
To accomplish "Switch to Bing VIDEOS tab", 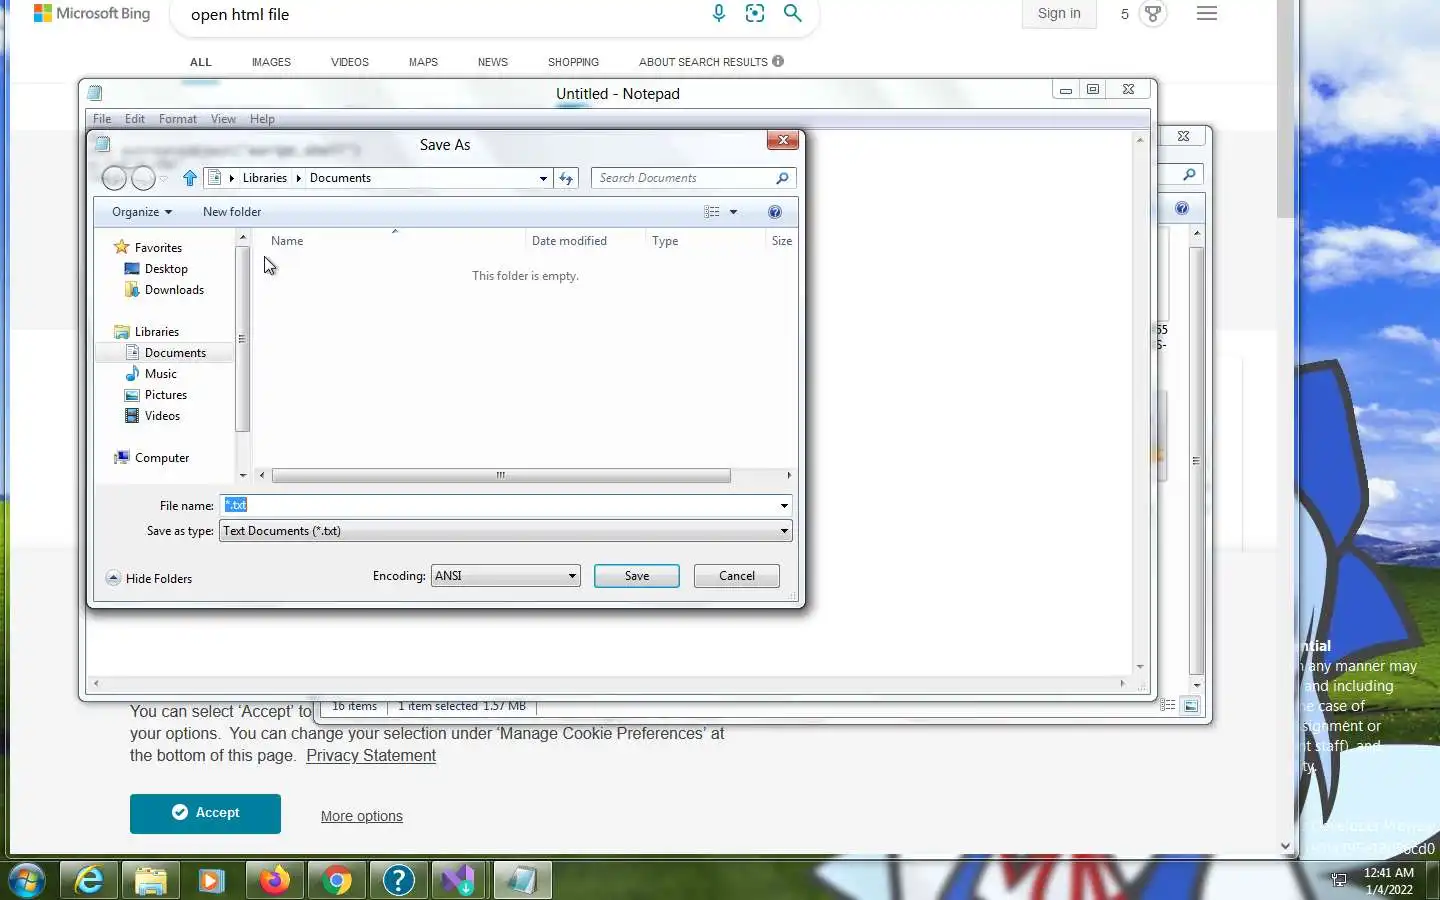I will [x=350, y=62].
